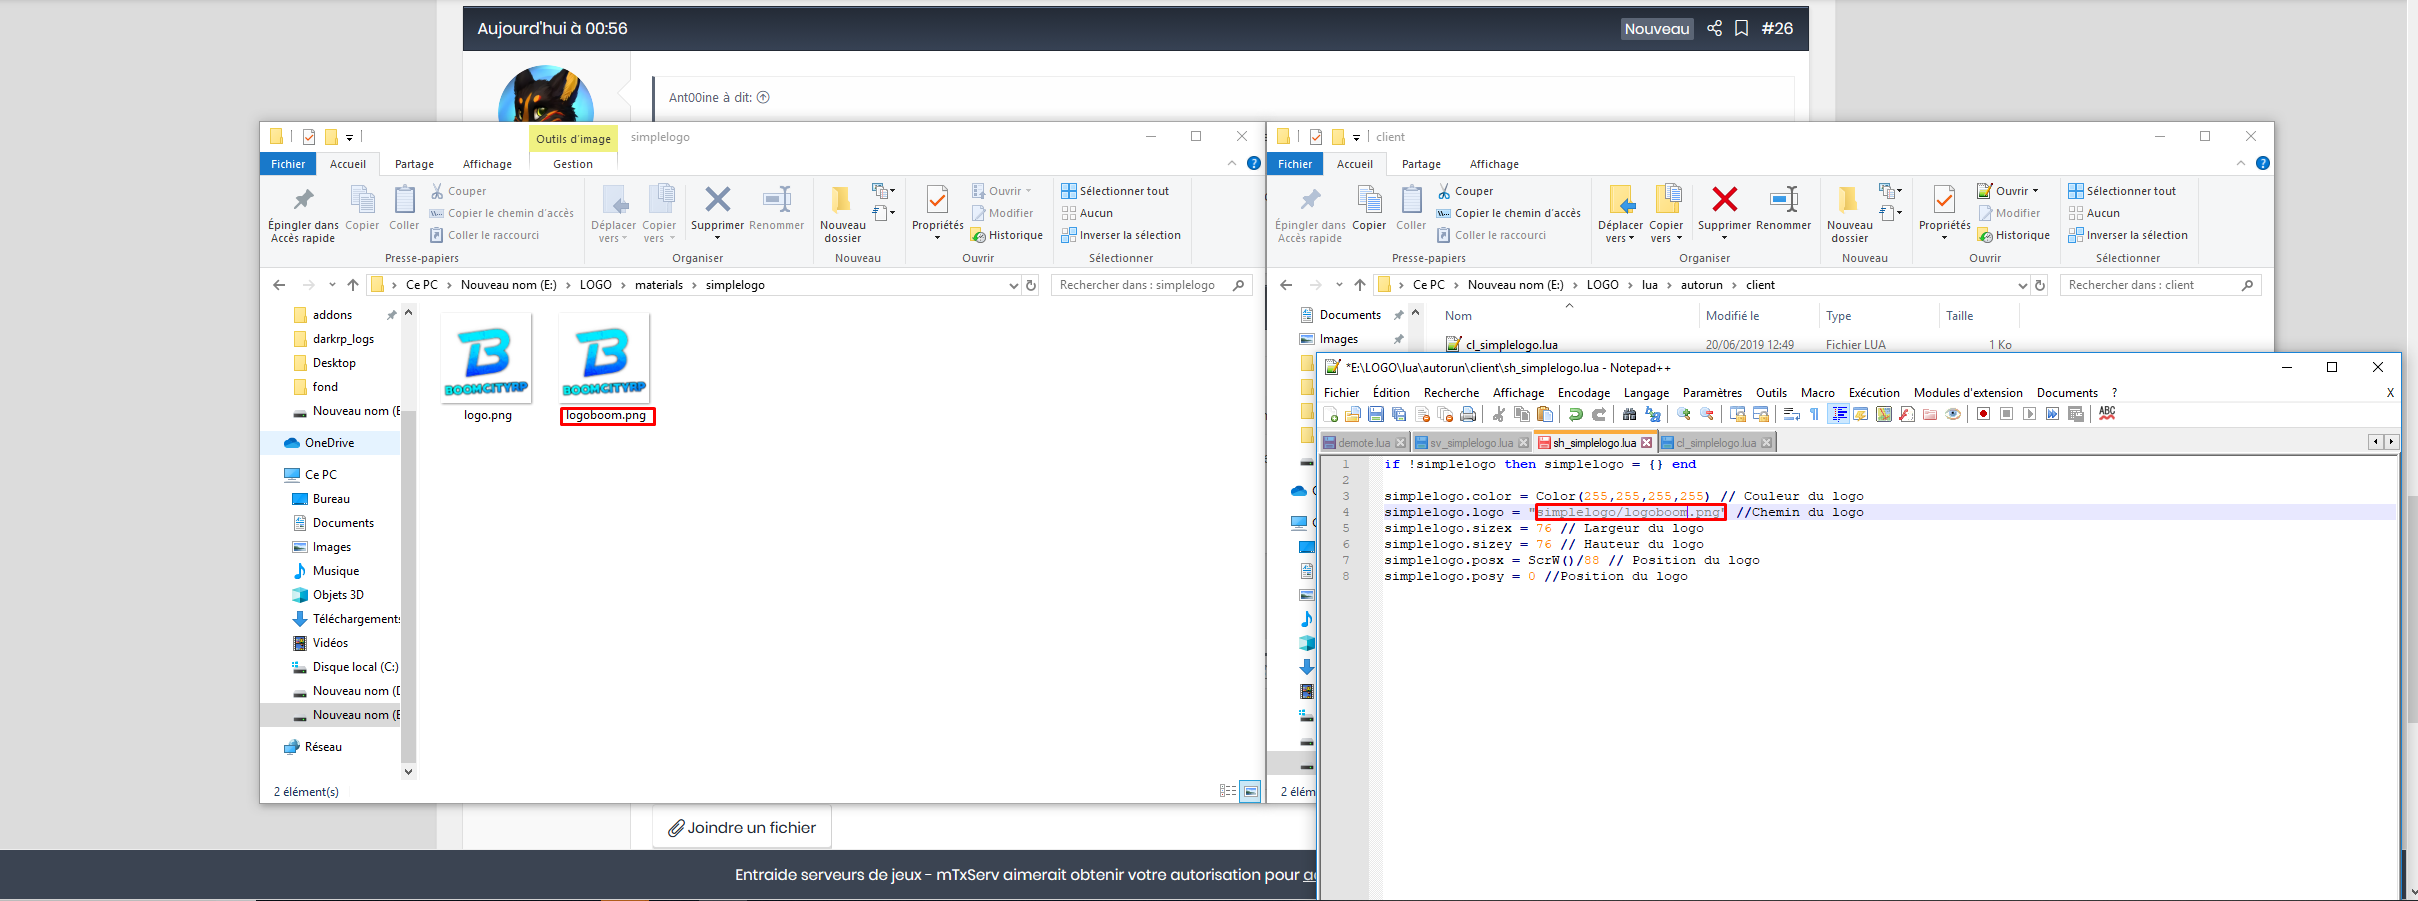Click Historique in client window ribbon
Image resolution: width=2418 pixels, height=901 pixels.
tap(2013, 235)
